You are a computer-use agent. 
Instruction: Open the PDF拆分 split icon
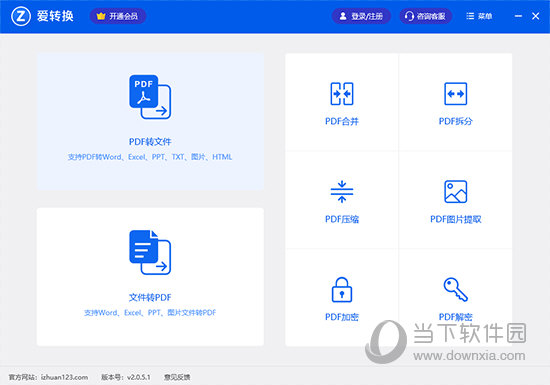456,94
